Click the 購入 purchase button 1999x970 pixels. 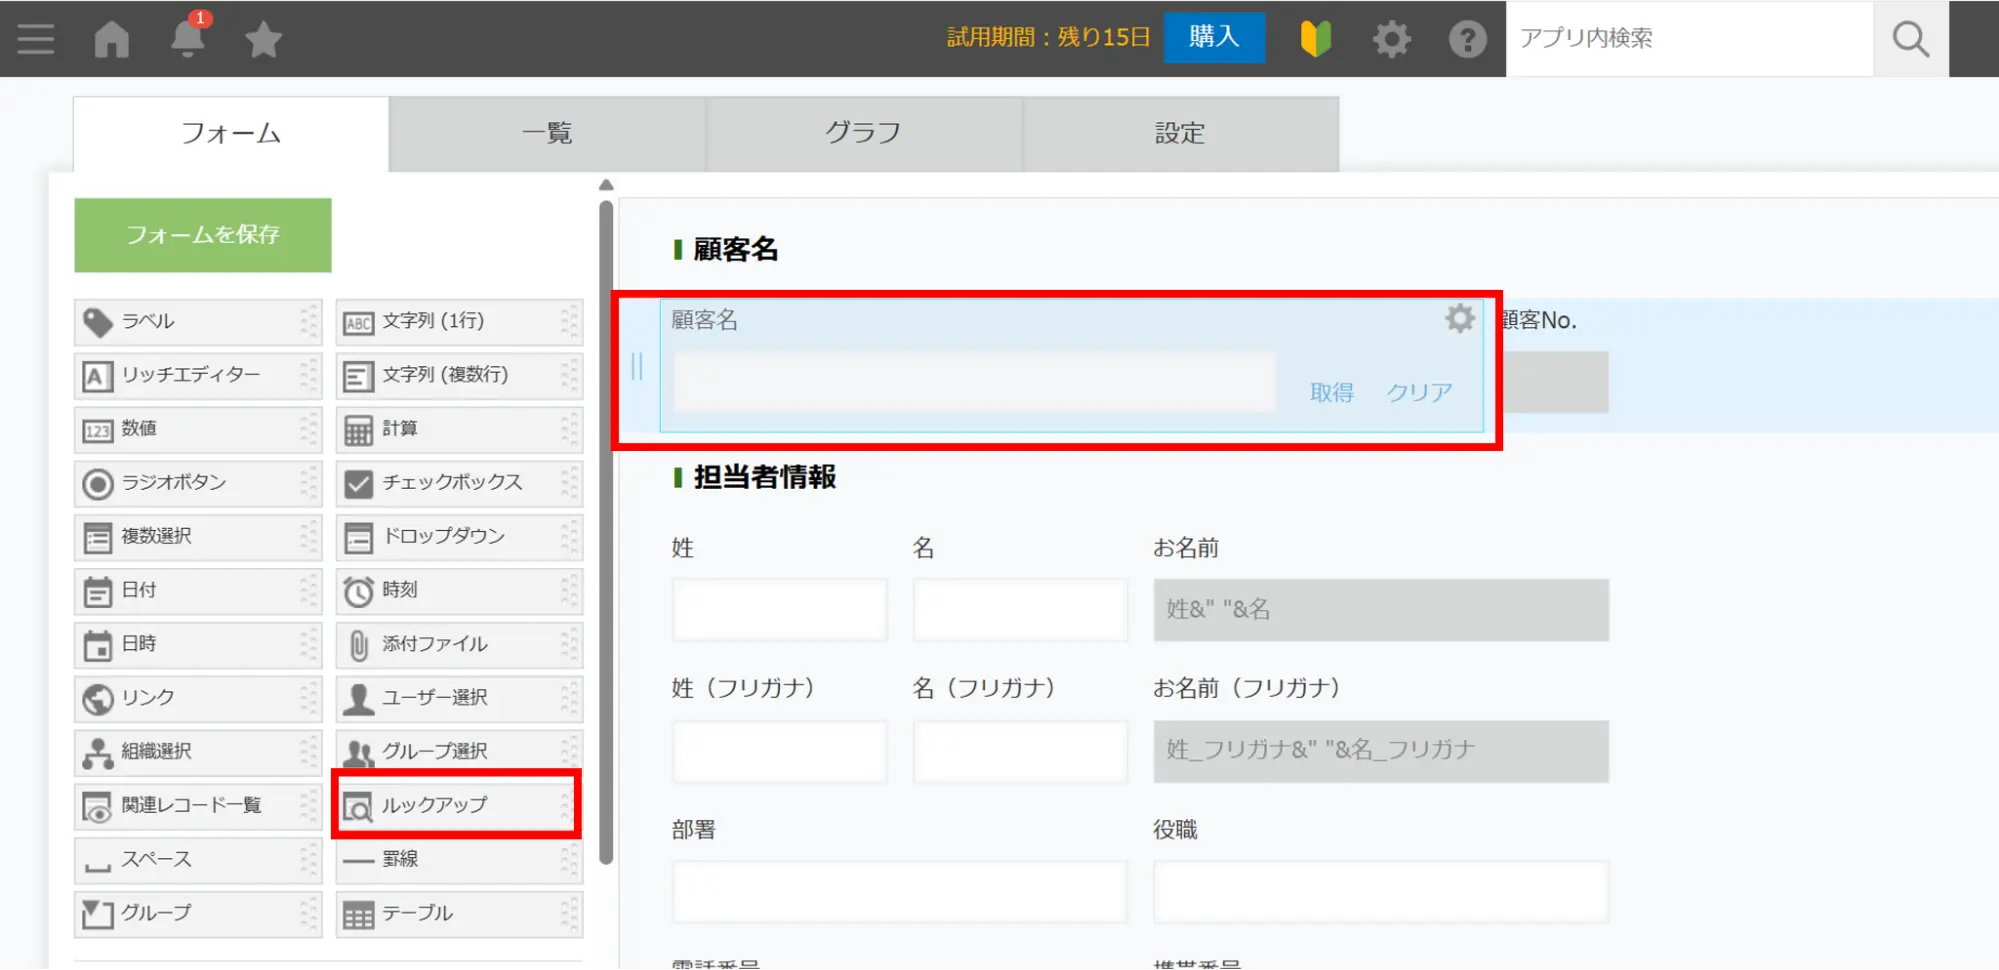(1214, 37)
